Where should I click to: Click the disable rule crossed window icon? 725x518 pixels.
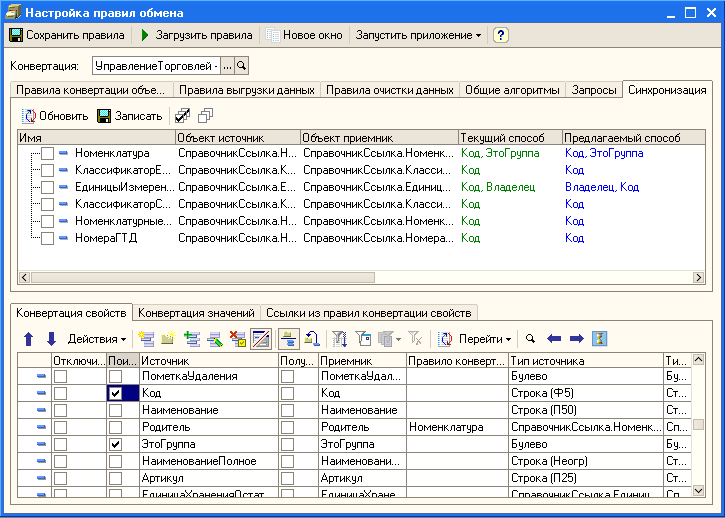[x=261, y=339]
